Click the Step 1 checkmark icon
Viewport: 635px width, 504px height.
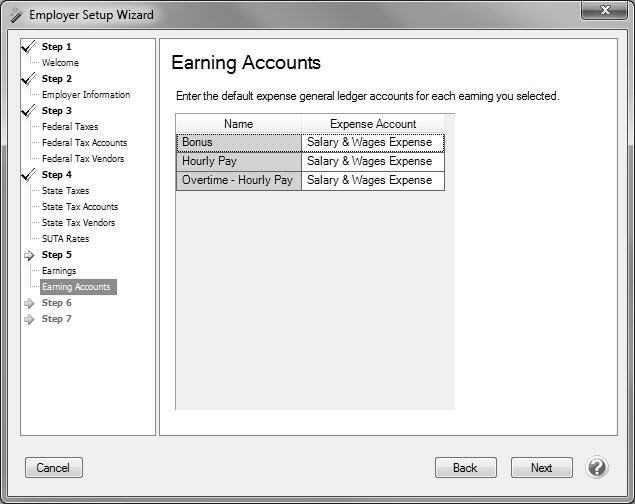(x=29, y=47)
